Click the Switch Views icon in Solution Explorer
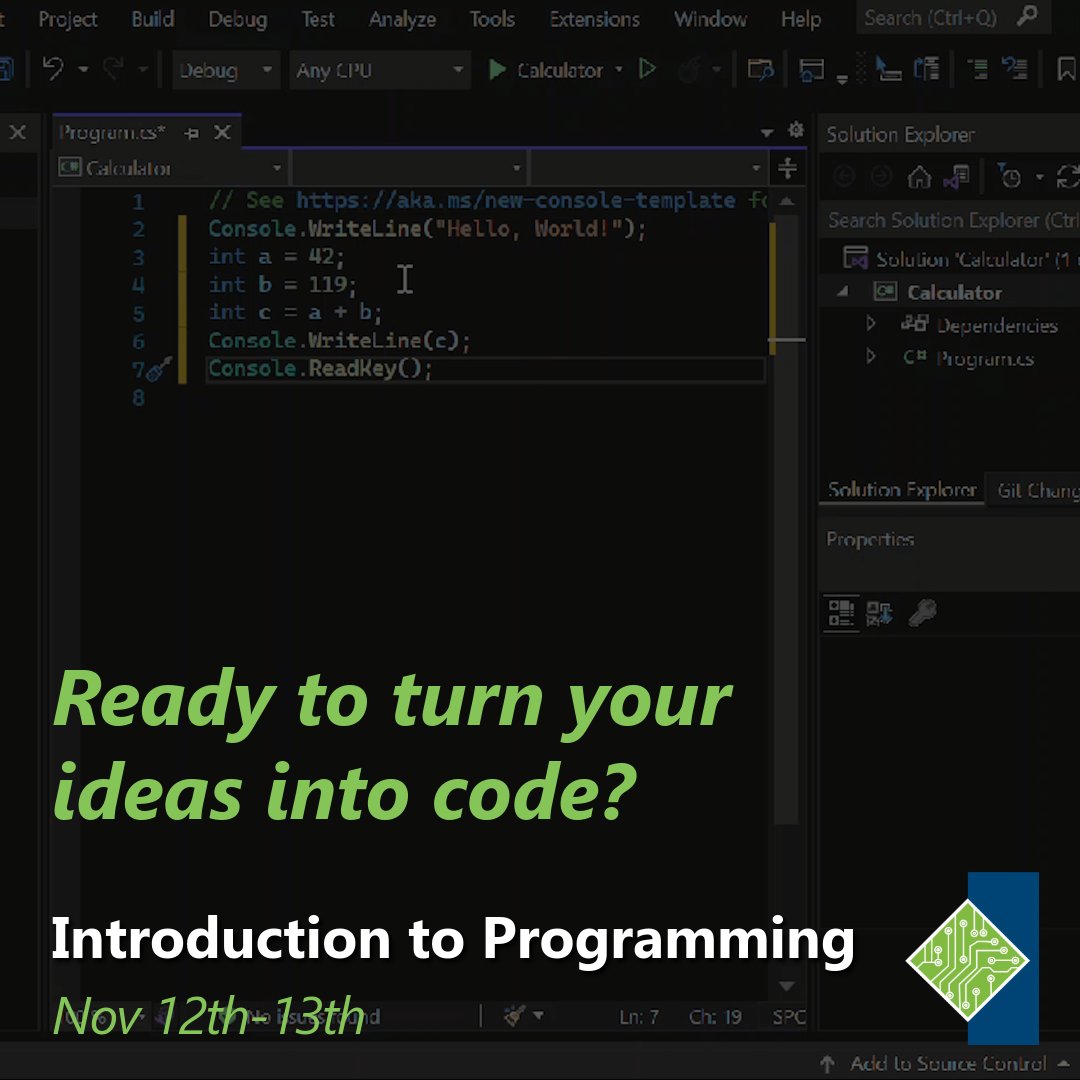The width and height of the screenshot is (1080, 1080). click(x=957, y=177)
